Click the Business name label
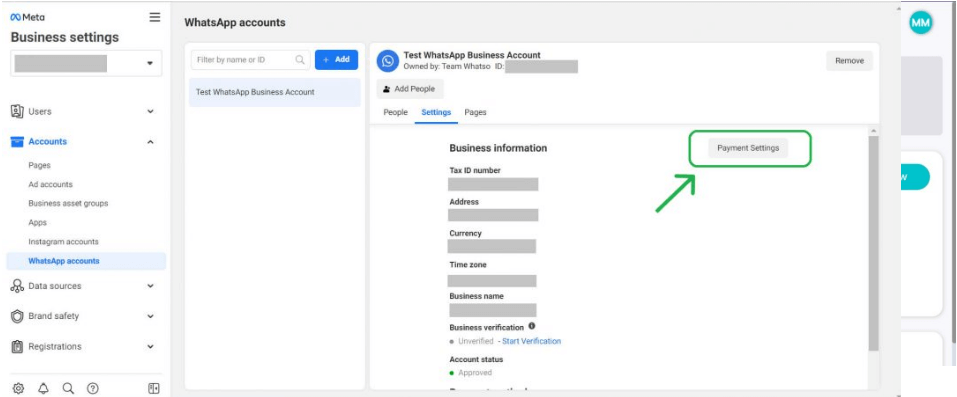This screenshot has height=397, width=957. coord(477,296)
